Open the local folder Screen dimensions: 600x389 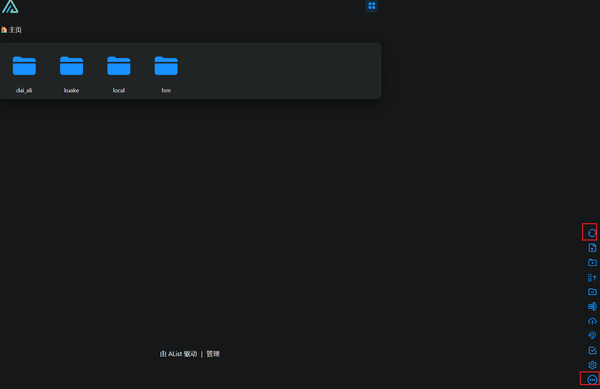[119, 73]
